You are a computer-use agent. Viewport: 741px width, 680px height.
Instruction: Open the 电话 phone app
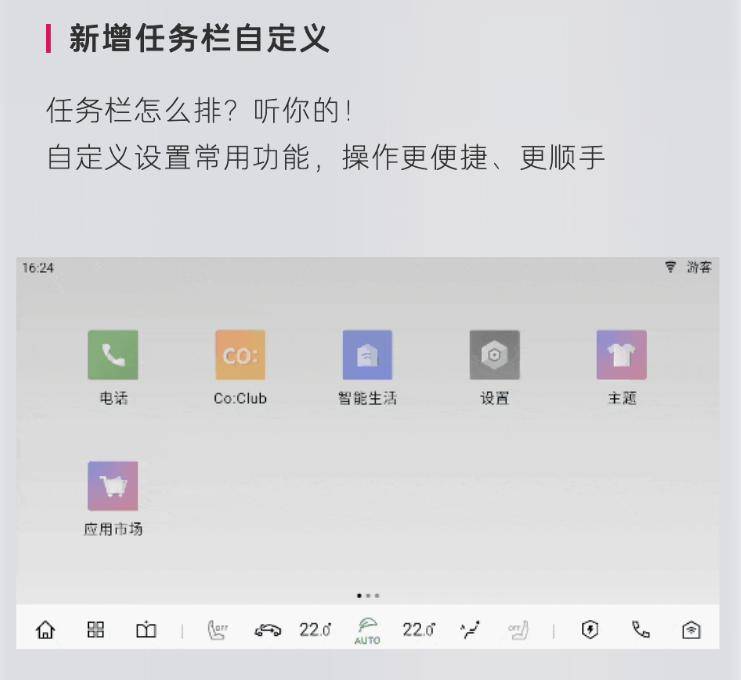tap(113, 355)
